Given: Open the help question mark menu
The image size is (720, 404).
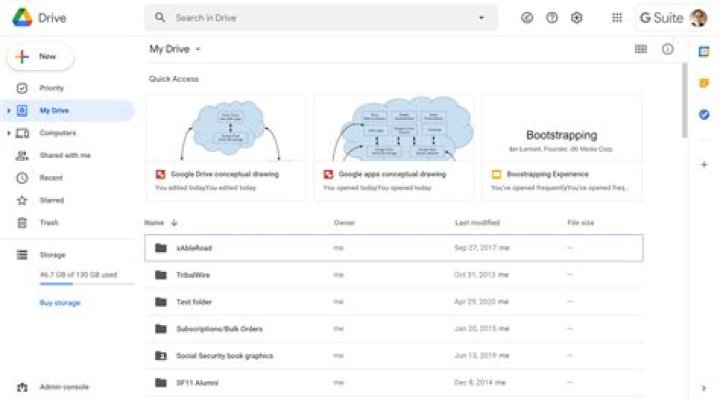Looking at the screenshot, I should 552,18.
